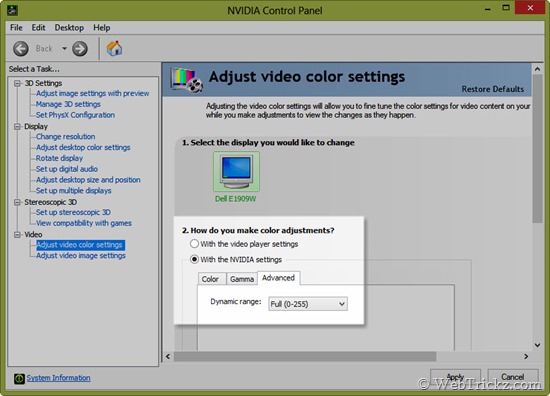Click the vertical scrollbar up arrow
Viewport: 550px width, 396px height.
pyautogui.click(x=537, y=69)
